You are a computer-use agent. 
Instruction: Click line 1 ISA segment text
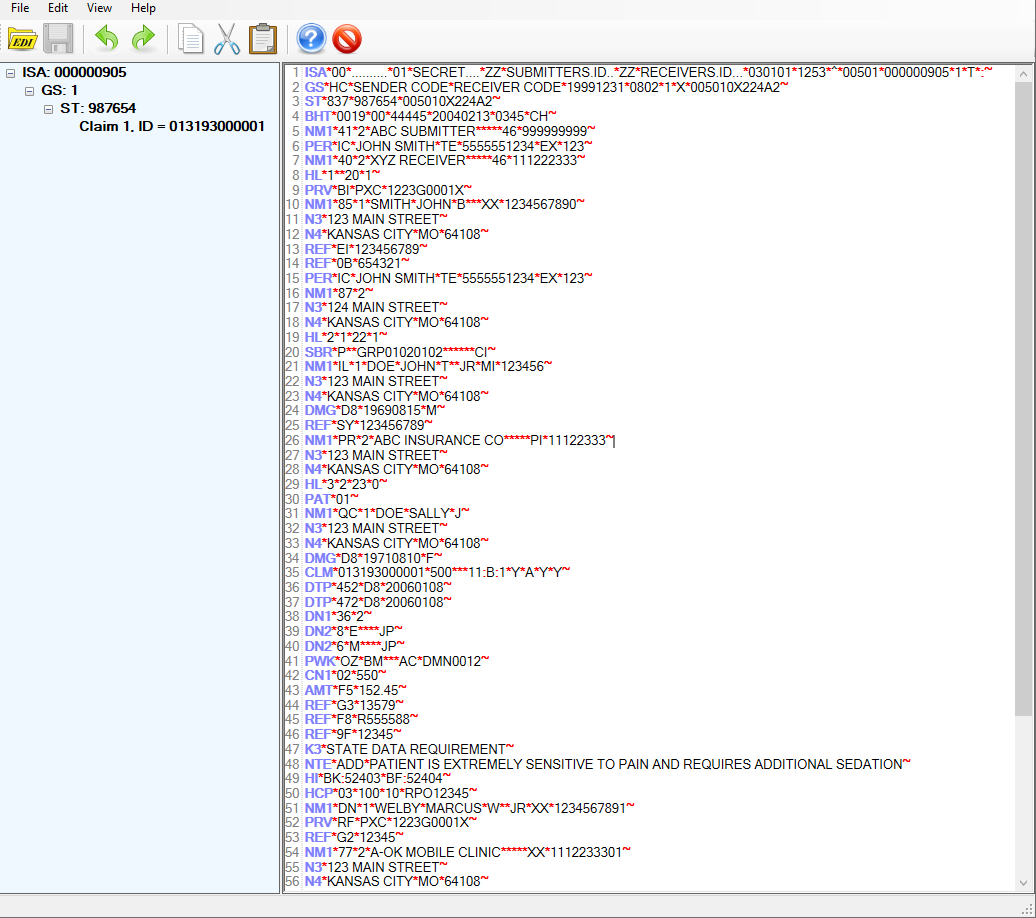pyautogui.click(x=648, y=73)
